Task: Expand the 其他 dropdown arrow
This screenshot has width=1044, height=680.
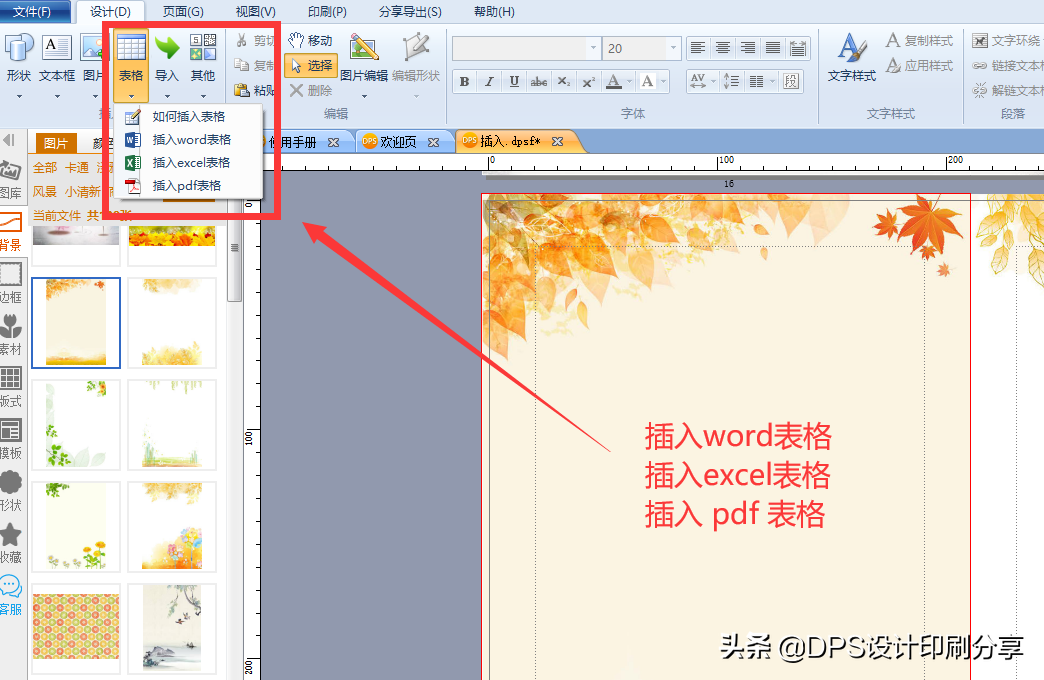Action: (x=203, y=97)
